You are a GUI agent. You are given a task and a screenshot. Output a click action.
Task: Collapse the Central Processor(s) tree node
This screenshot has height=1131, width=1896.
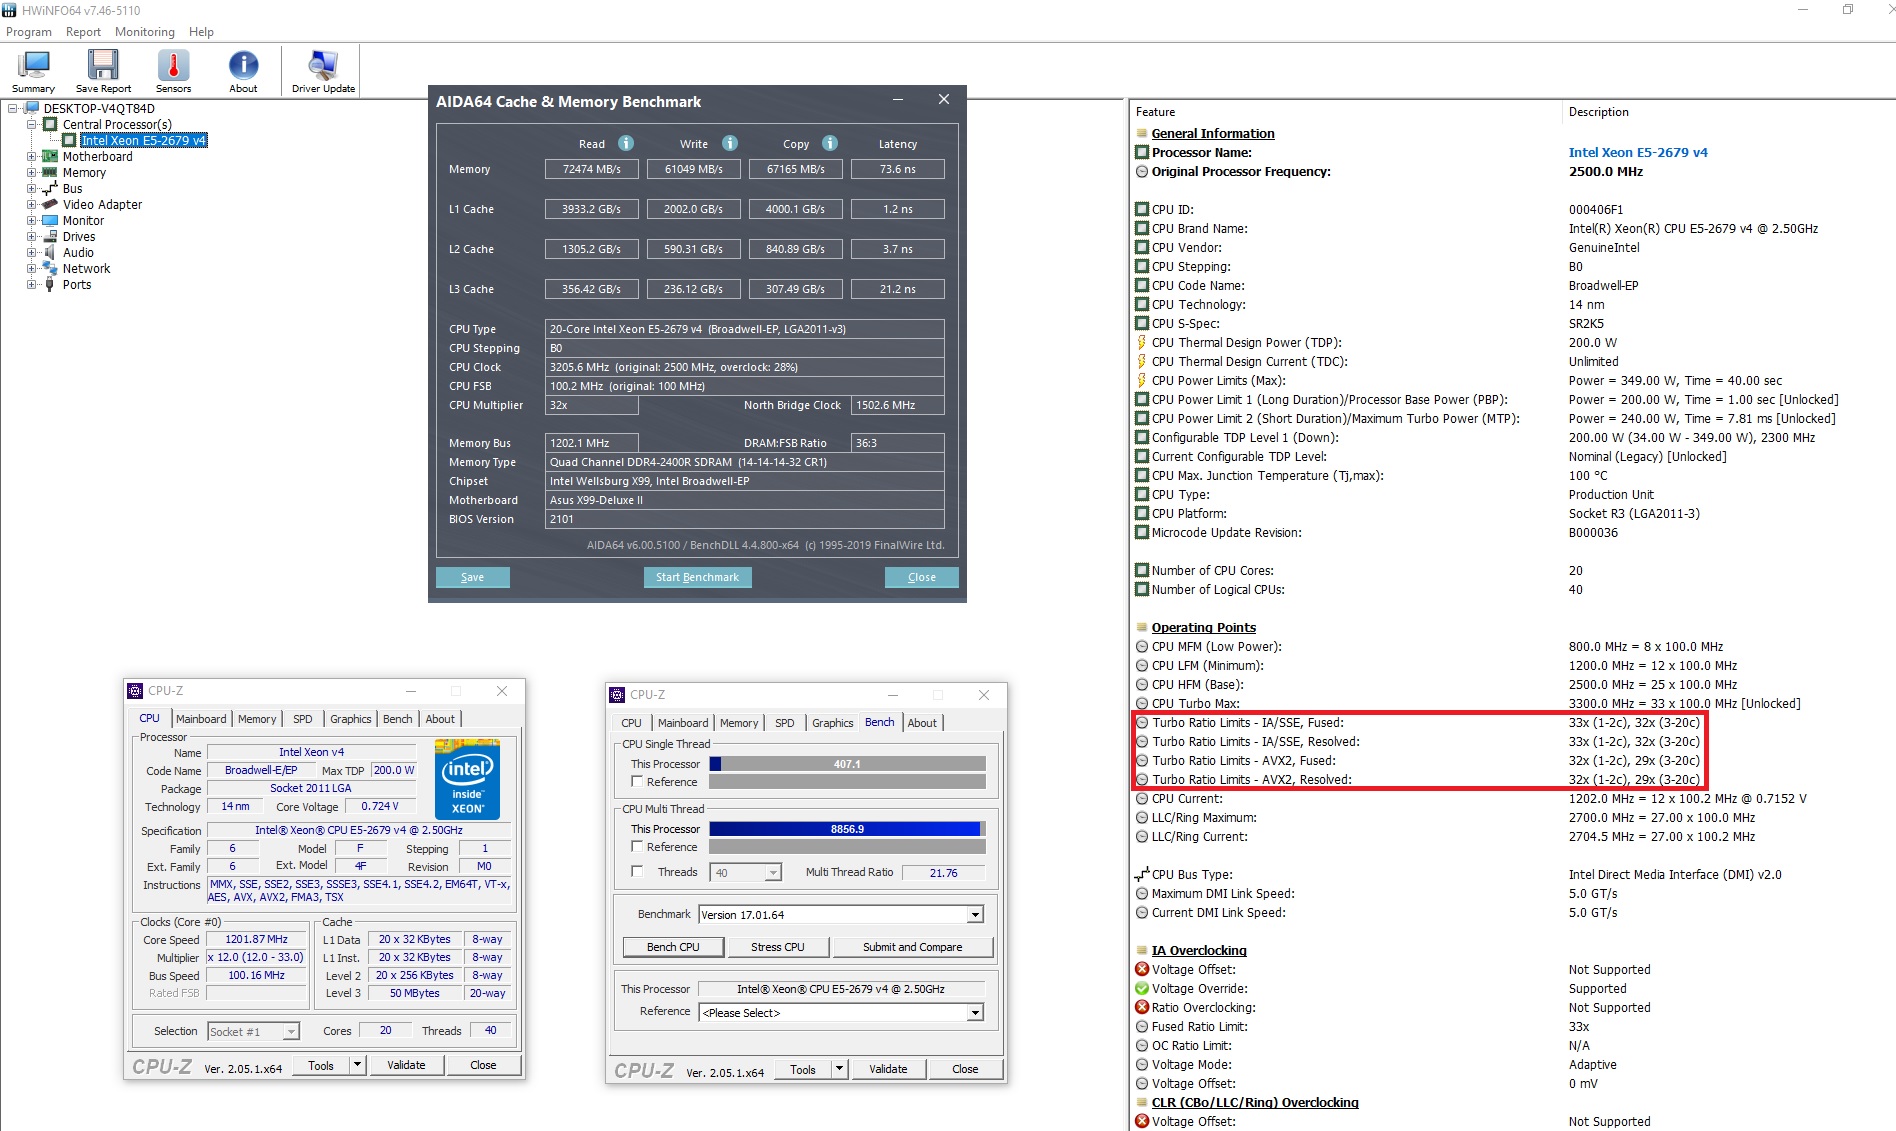(32, 125)
